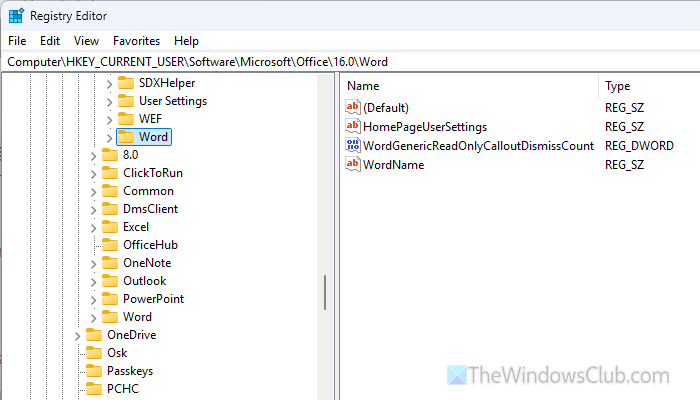
Task: Select the Outlook key label
Action: click(x=145, y=281)
